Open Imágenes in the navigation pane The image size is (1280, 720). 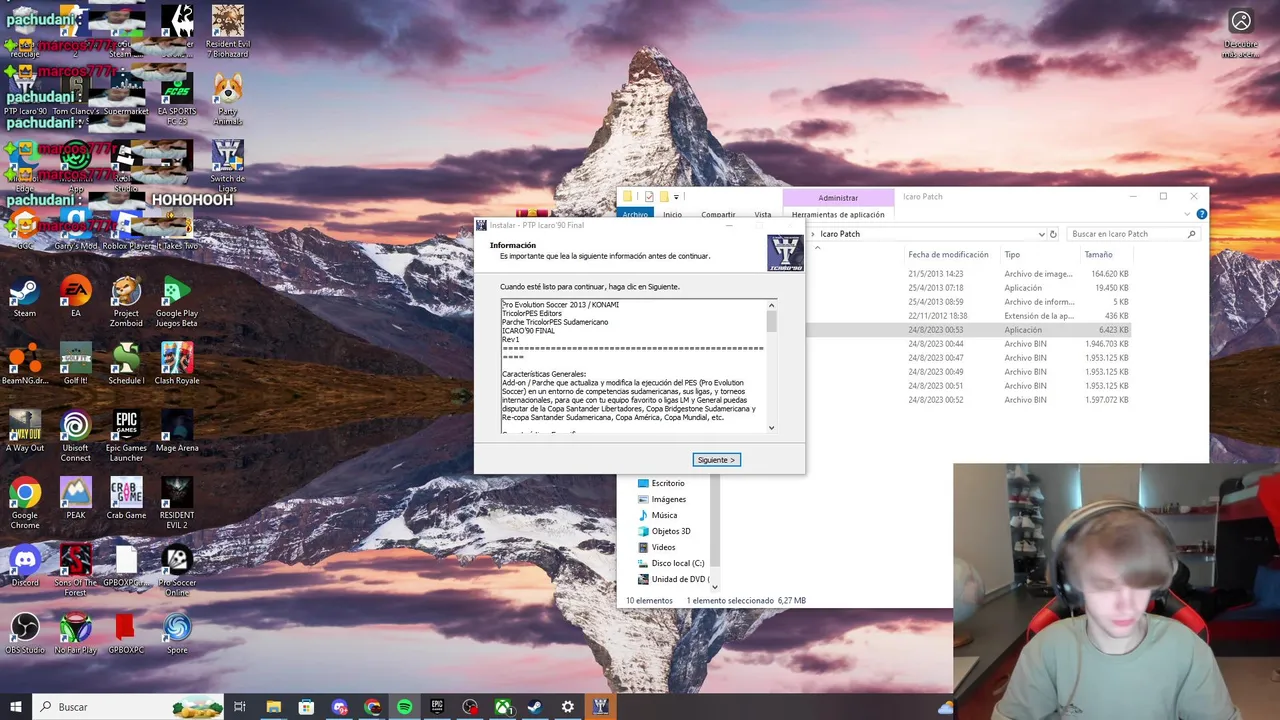coord(661,499)
